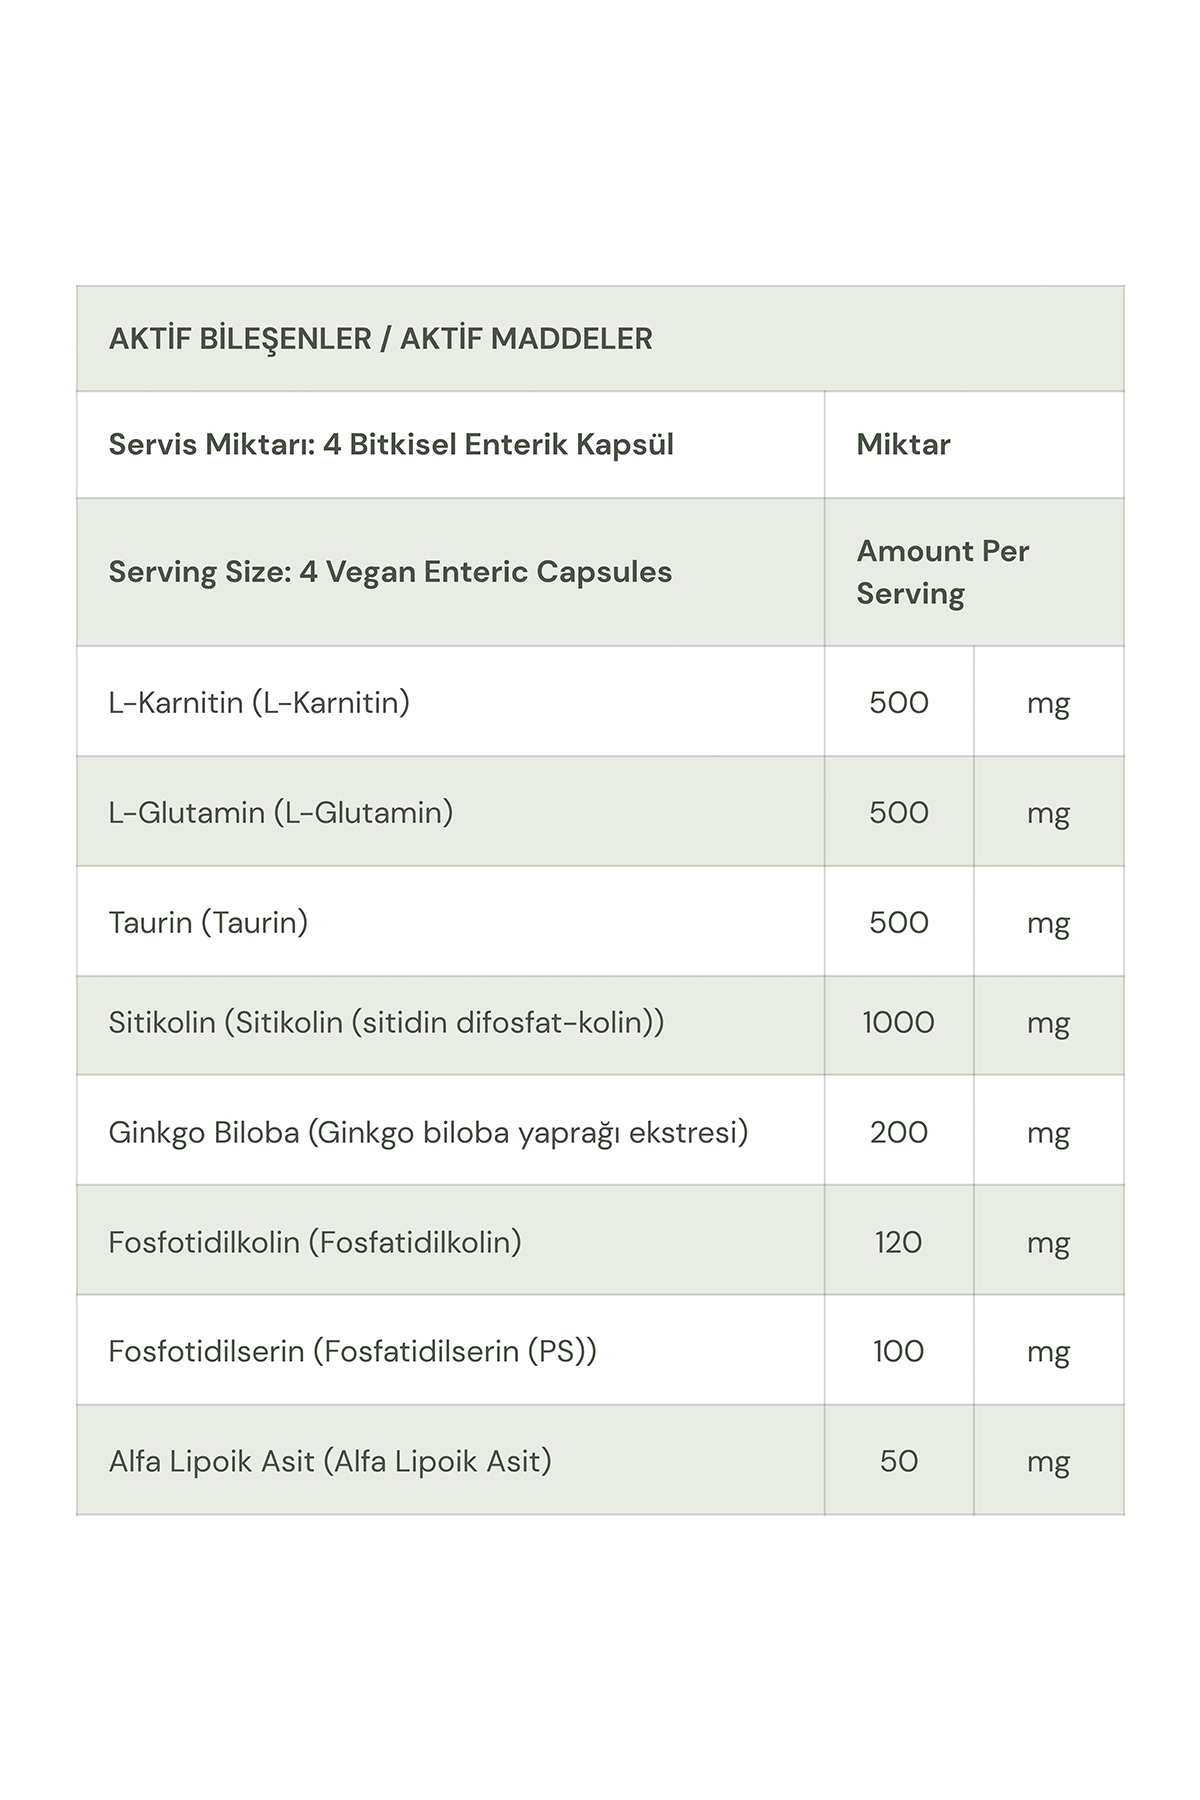Click the 500 value for L-Karnitin
Viewport: 1200px width, 1800px height.
(898, 702)
